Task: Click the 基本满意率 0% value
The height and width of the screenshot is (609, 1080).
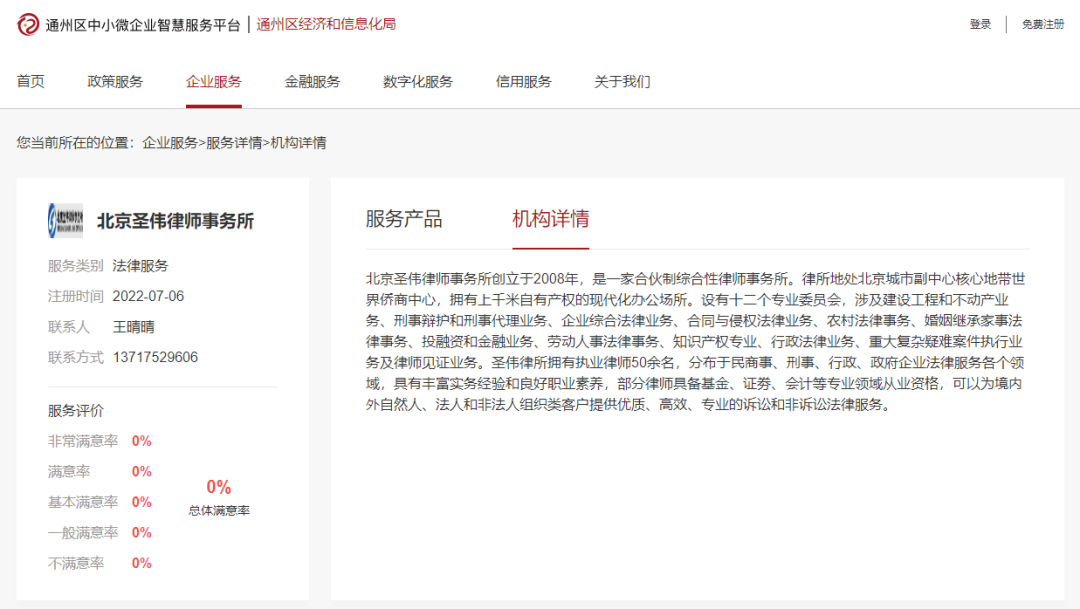Action: tap(141, 502)
